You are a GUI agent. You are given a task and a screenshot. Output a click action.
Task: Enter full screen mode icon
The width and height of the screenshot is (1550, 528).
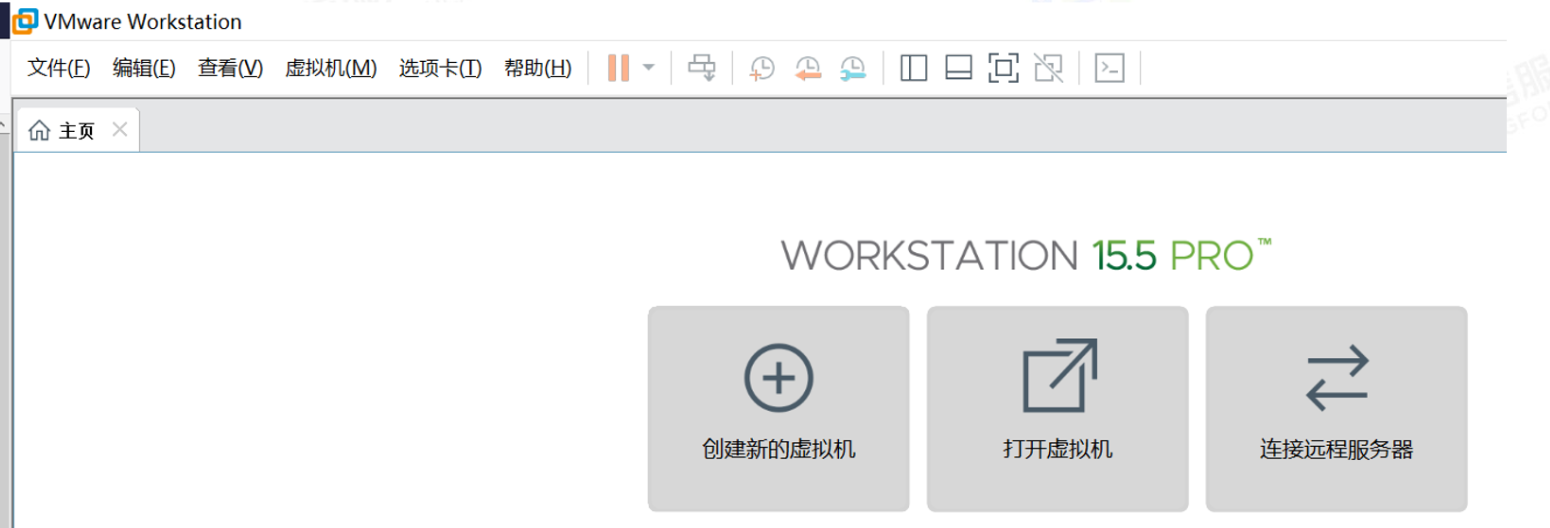pos(1003,68)
